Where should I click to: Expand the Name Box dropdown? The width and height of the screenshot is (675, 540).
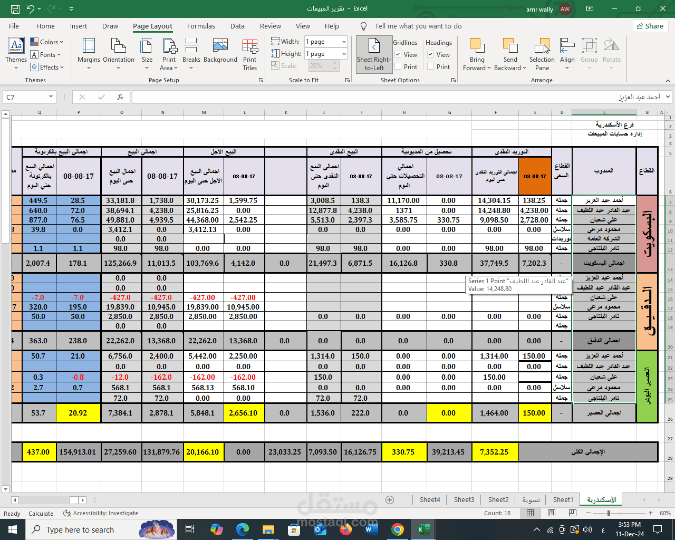point(51,97)
